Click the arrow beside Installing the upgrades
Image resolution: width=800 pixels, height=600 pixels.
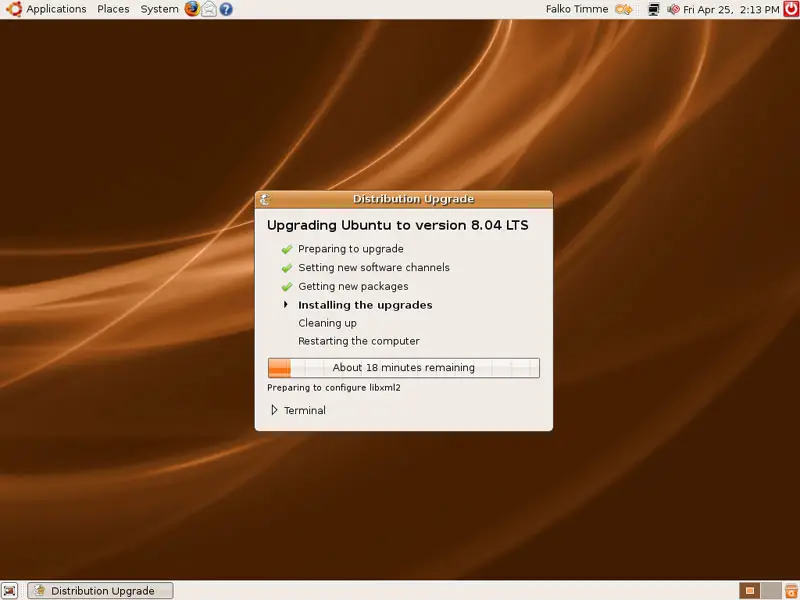(286, 305)
